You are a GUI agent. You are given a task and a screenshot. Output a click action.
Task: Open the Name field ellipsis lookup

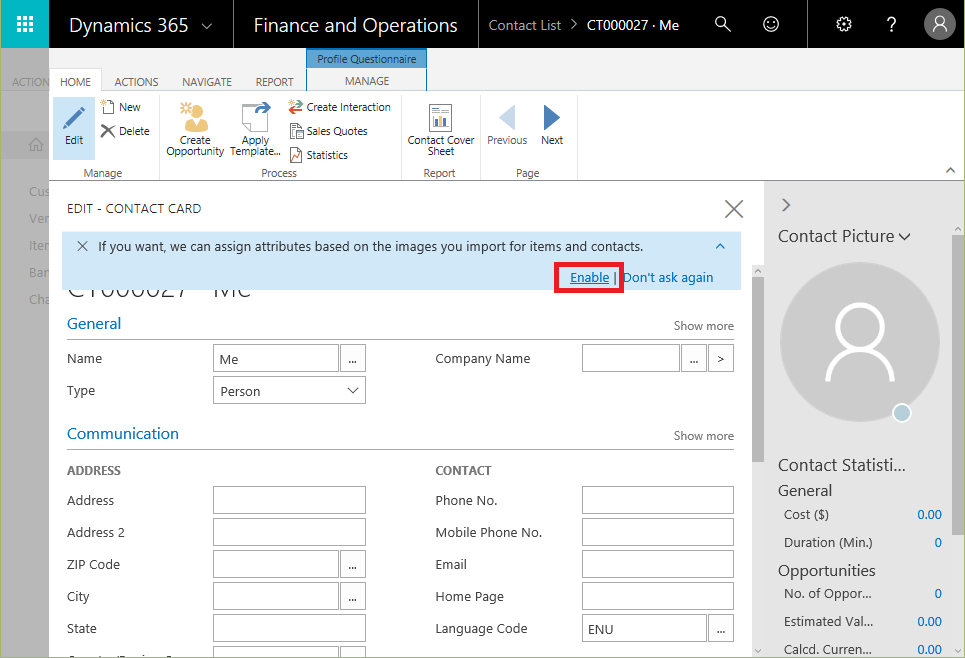tap(353, 358)
